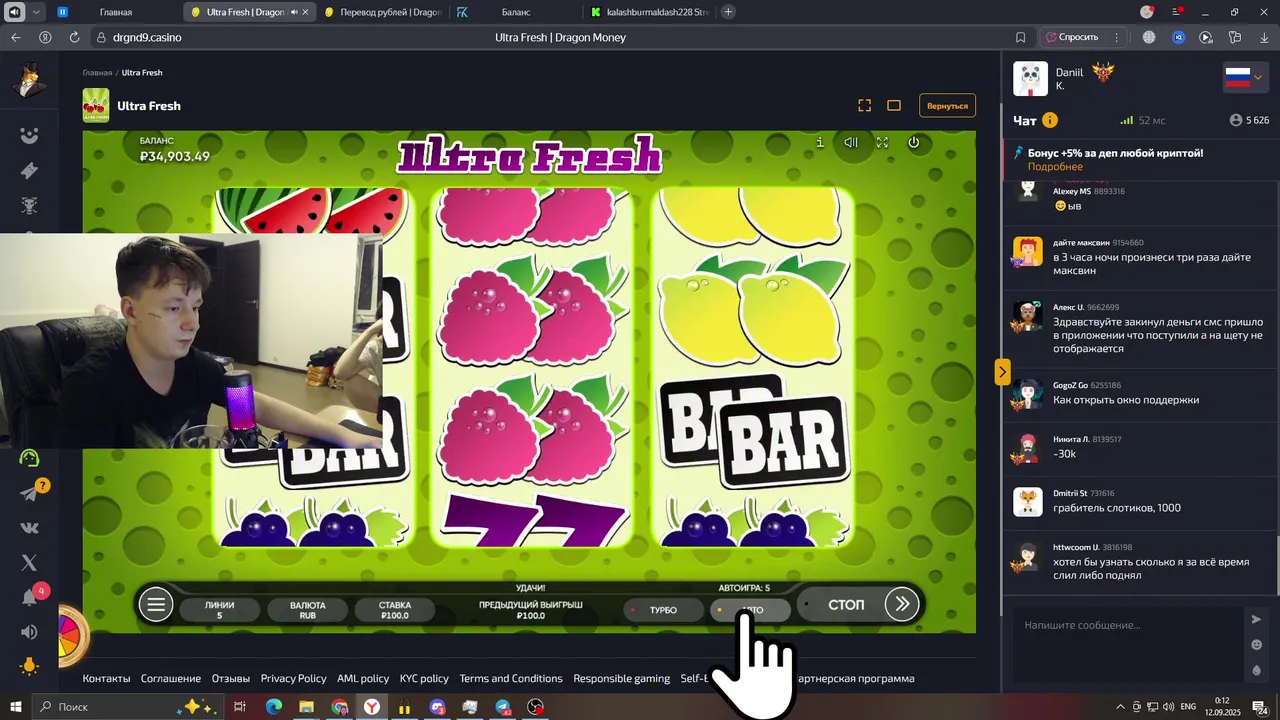The height and width of the screenshot is (720, 1280).
Task: Open Privacy Policy footer link
Action: pyautogui.click(x=293, y=678)
